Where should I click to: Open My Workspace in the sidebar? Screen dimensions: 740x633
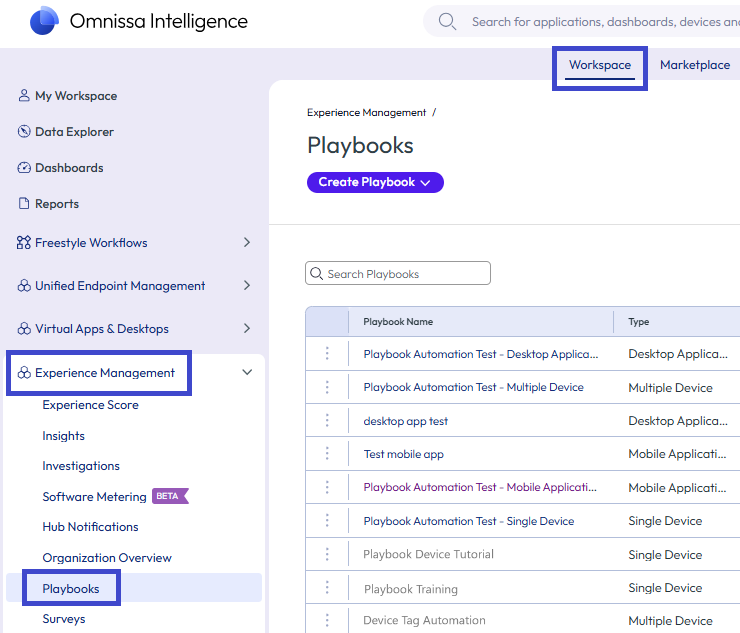76,96
